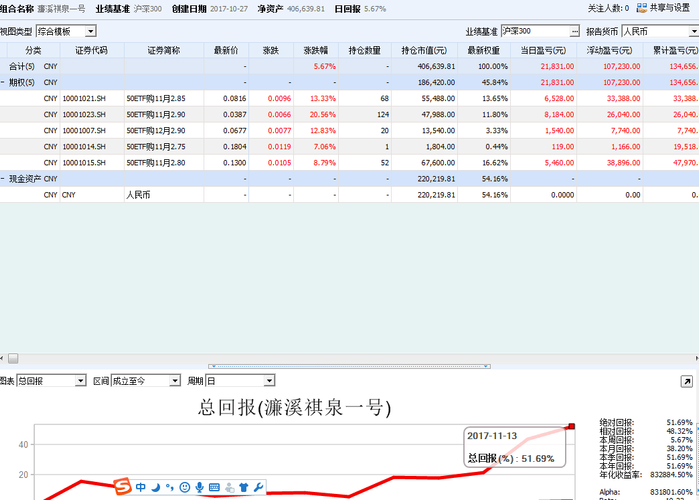Open the emoji smiley panel in Sogou toolbar
Image resolution: width=699 pixels, height=500 pixels.
click(x=185, y=488)
